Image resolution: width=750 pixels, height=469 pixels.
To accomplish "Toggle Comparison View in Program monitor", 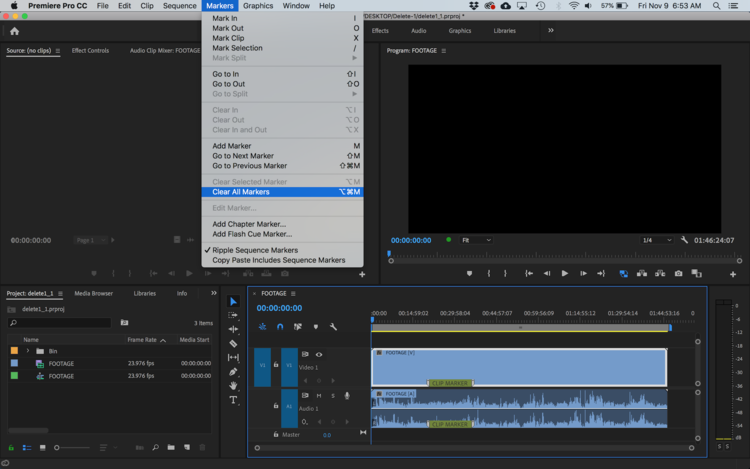I will (696, 273).
